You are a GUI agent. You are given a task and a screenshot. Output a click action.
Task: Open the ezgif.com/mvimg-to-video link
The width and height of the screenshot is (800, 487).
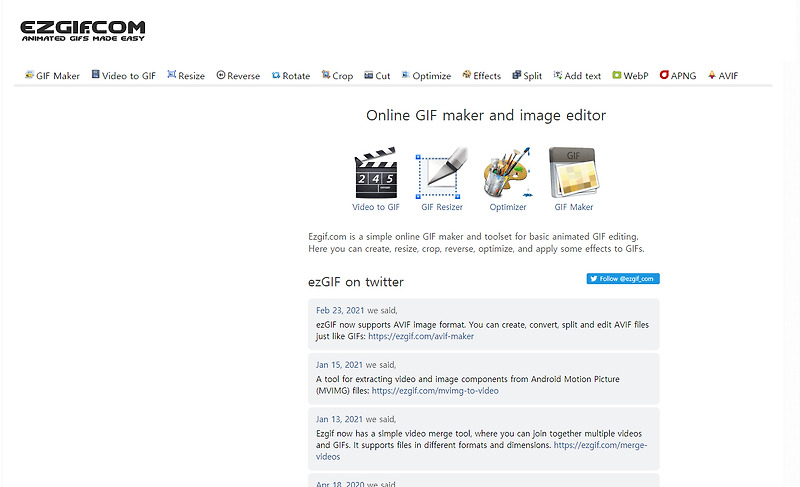pyautogui.click(x=435, y=391)
